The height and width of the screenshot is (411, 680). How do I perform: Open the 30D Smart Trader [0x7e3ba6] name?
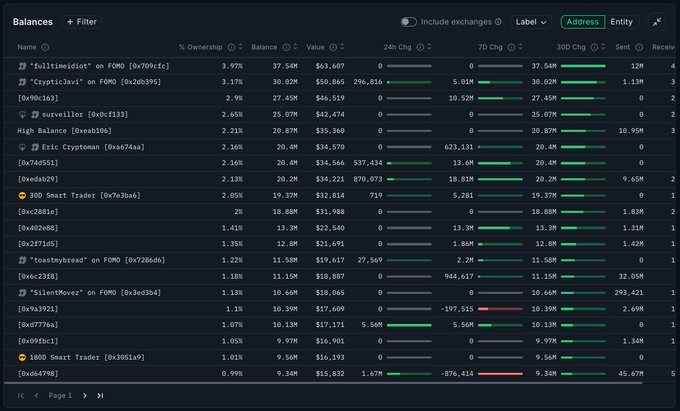coord(85,196)
